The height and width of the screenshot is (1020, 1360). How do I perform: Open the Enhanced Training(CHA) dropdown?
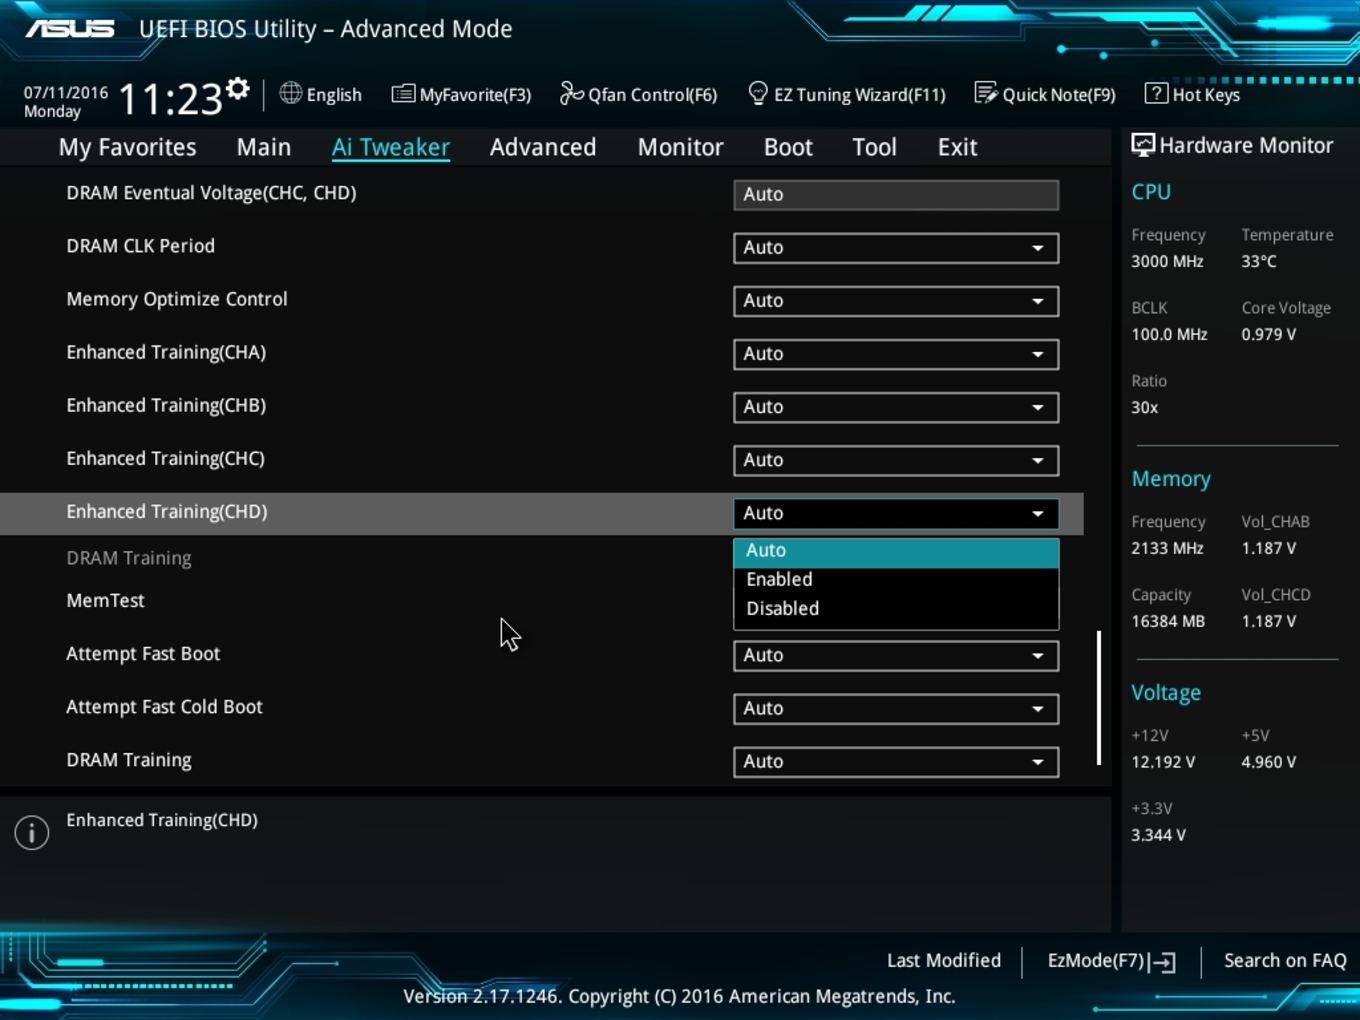(x=896, y=354)
